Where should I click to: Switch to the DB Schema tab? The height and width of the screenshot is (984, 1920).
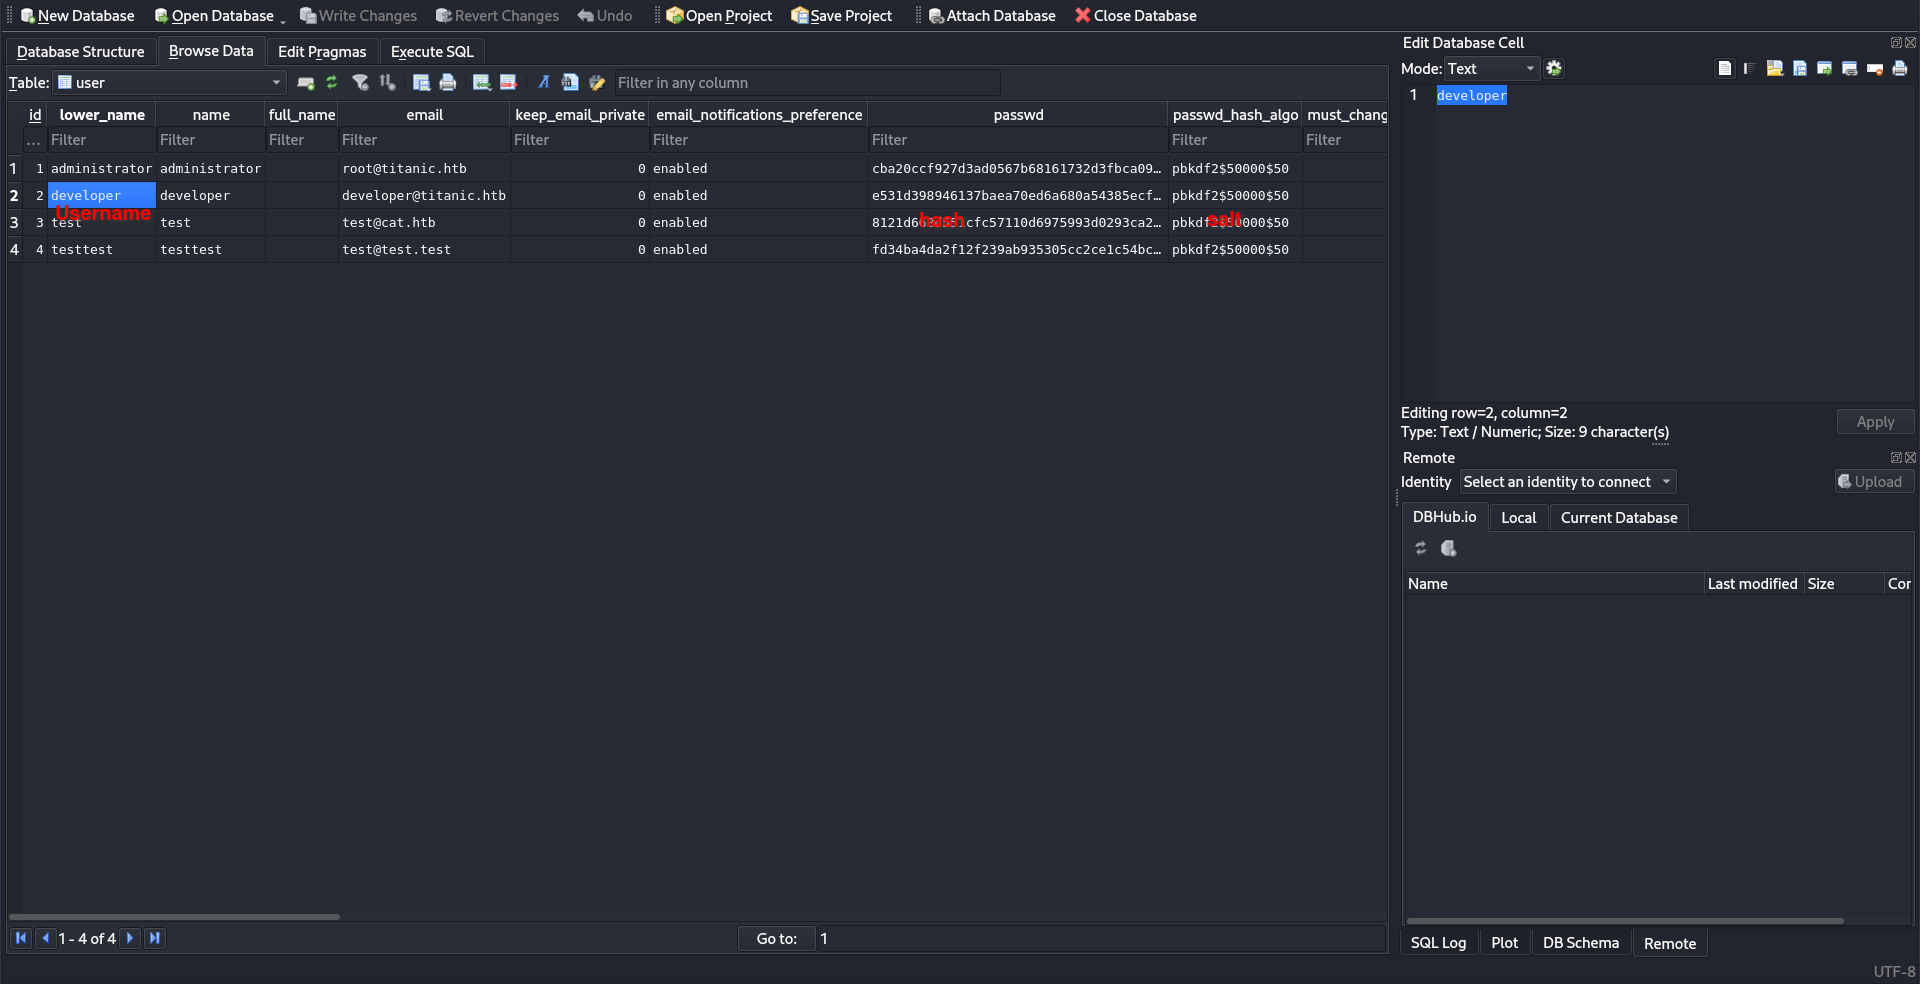pyautogui.click(x=1580, y=943)
